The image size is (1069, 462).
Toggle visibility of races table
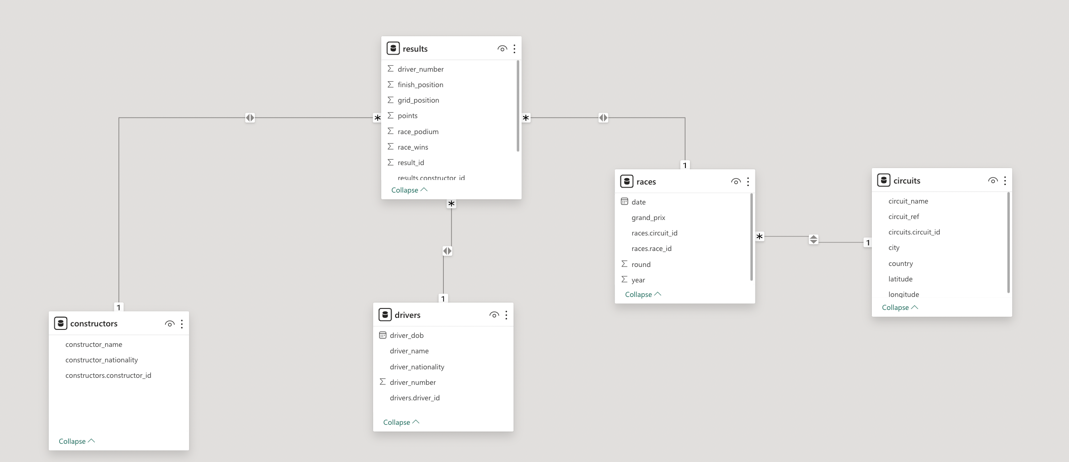[736, 182]
